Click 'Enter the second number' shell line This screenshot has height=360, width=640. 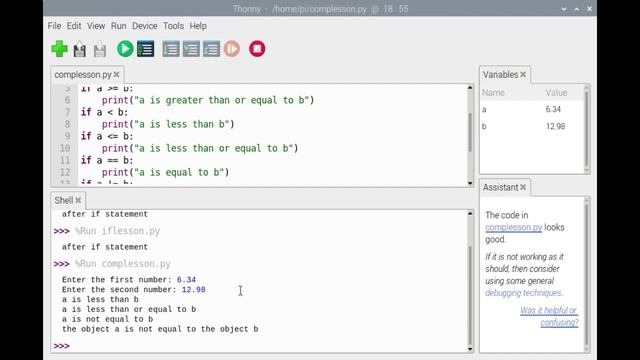134,289
